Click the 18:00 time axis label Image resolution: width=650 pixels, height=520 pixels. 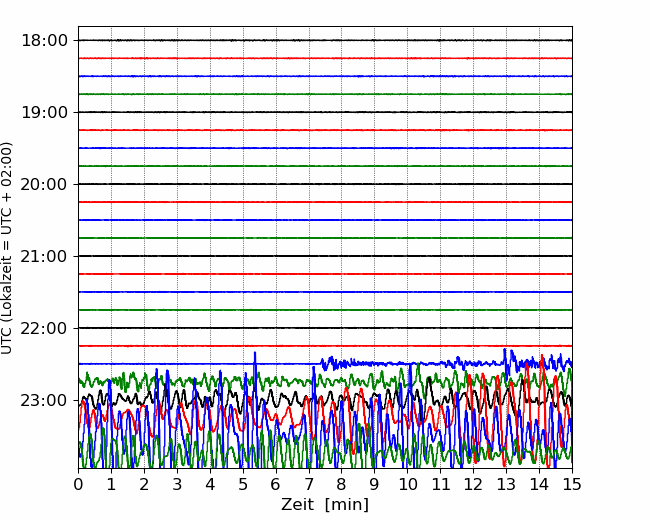44,41
